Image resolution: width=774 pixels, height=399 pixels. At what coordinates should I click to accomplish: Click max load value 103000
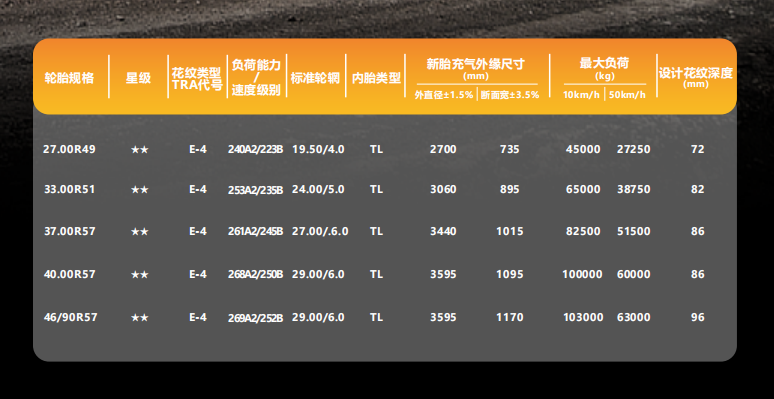pos(583,317)
